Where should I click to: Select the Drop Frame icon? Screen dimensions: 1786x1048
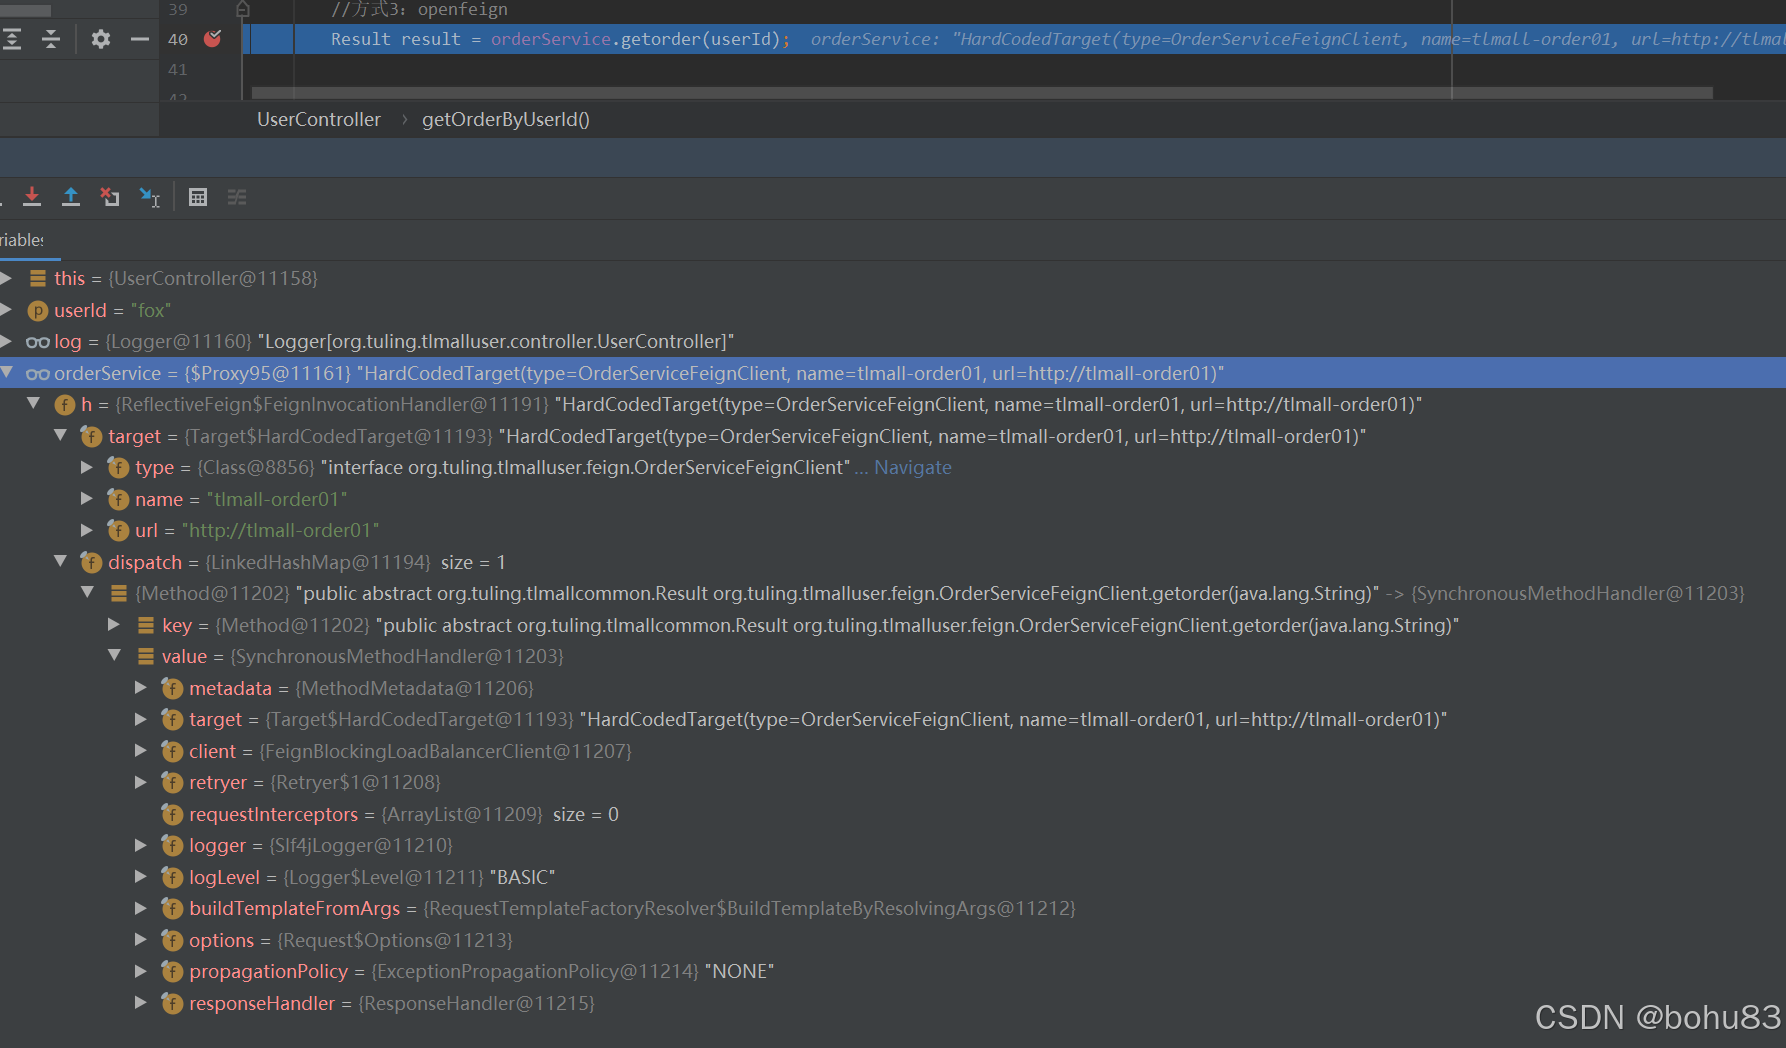pyautogui.click(x=110, y=197)
